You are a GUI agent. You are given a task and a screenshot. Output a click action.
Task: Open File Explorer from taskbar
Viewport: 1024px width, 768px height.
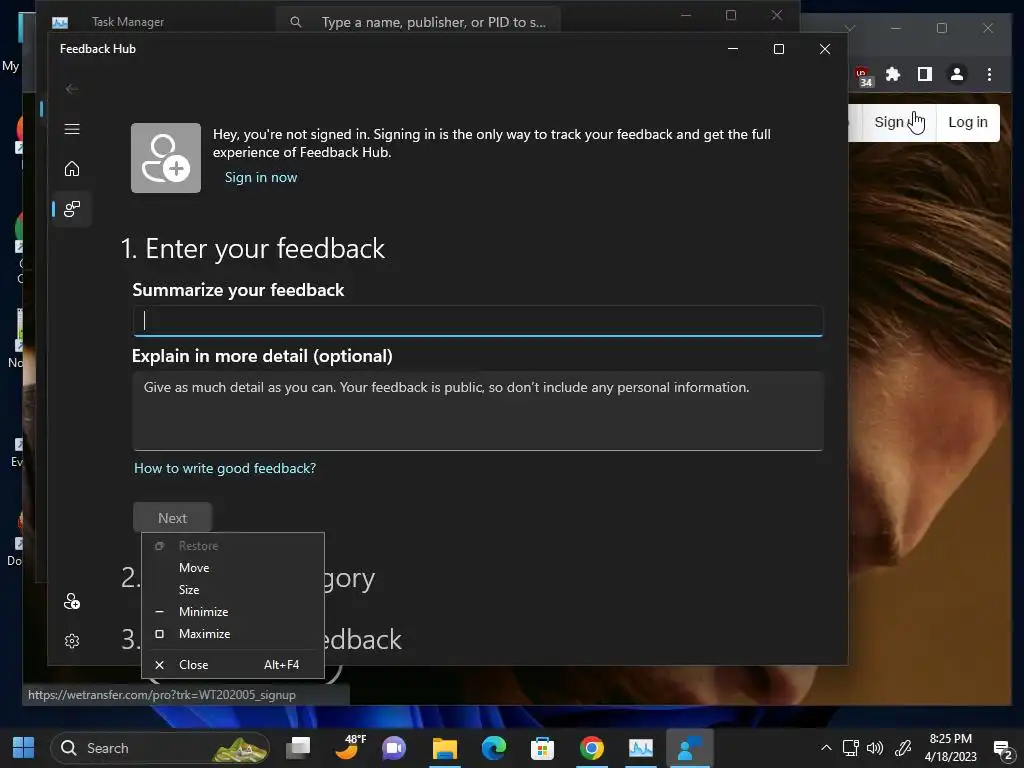[445, 748]
